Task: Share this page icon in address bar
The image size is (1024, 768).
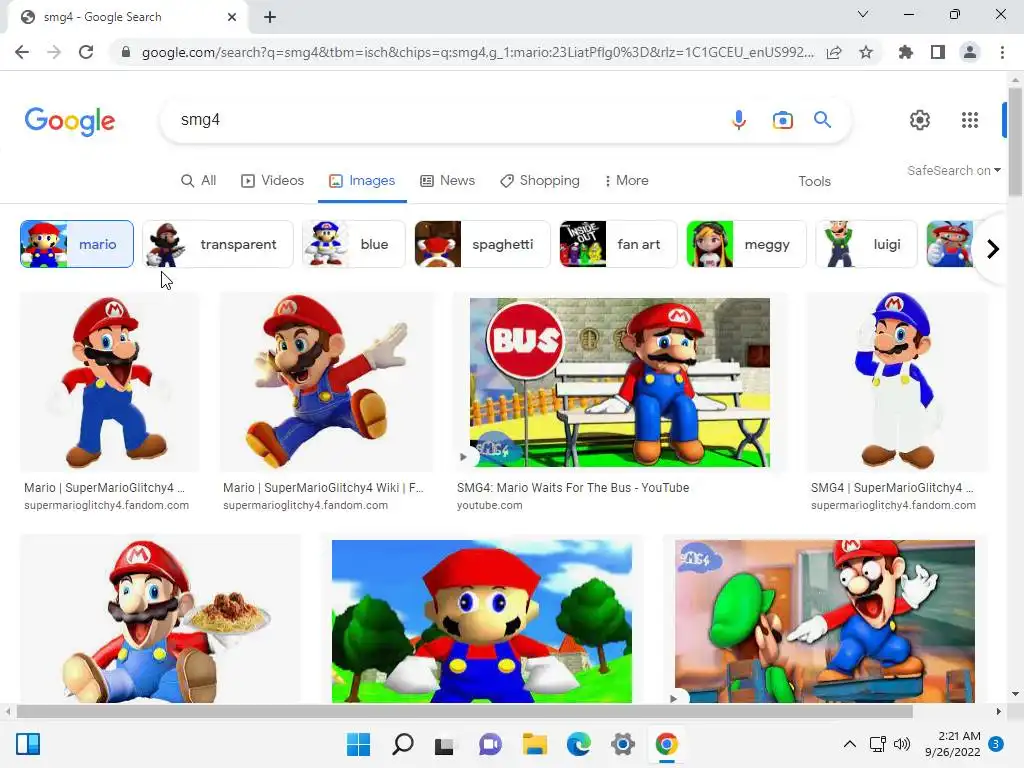Action: 834,52
